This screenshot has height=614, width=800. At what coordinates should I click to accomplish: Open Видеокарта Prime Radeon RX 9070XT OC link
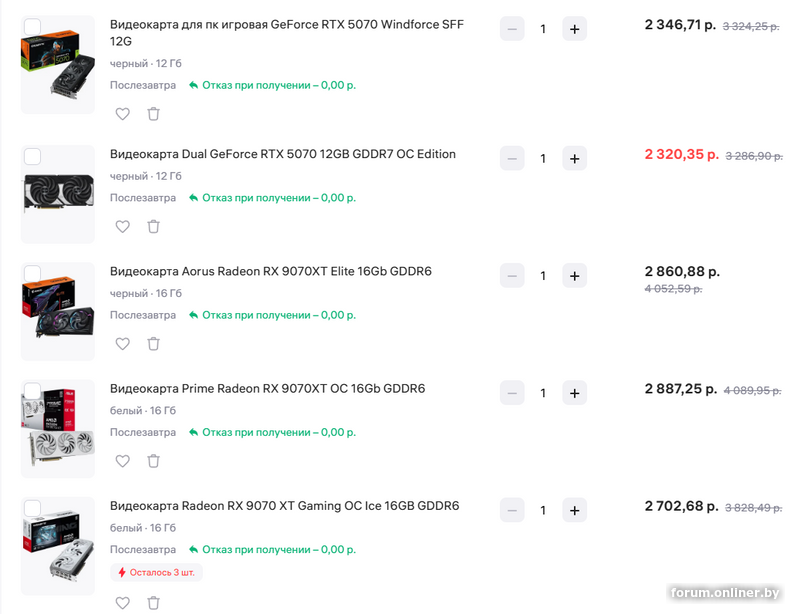coord(267,388)
